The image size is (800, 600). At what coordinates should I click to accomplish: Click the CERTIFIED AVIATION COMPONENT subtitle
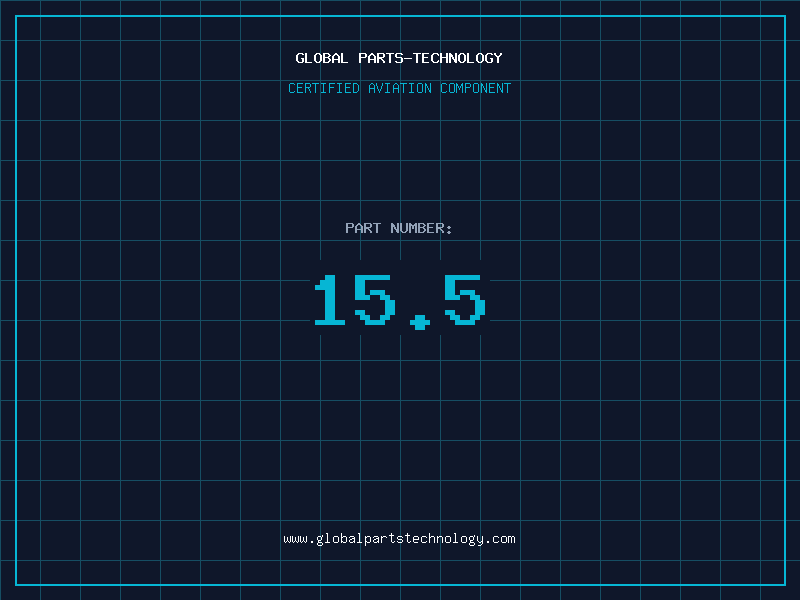pos(399,88)
